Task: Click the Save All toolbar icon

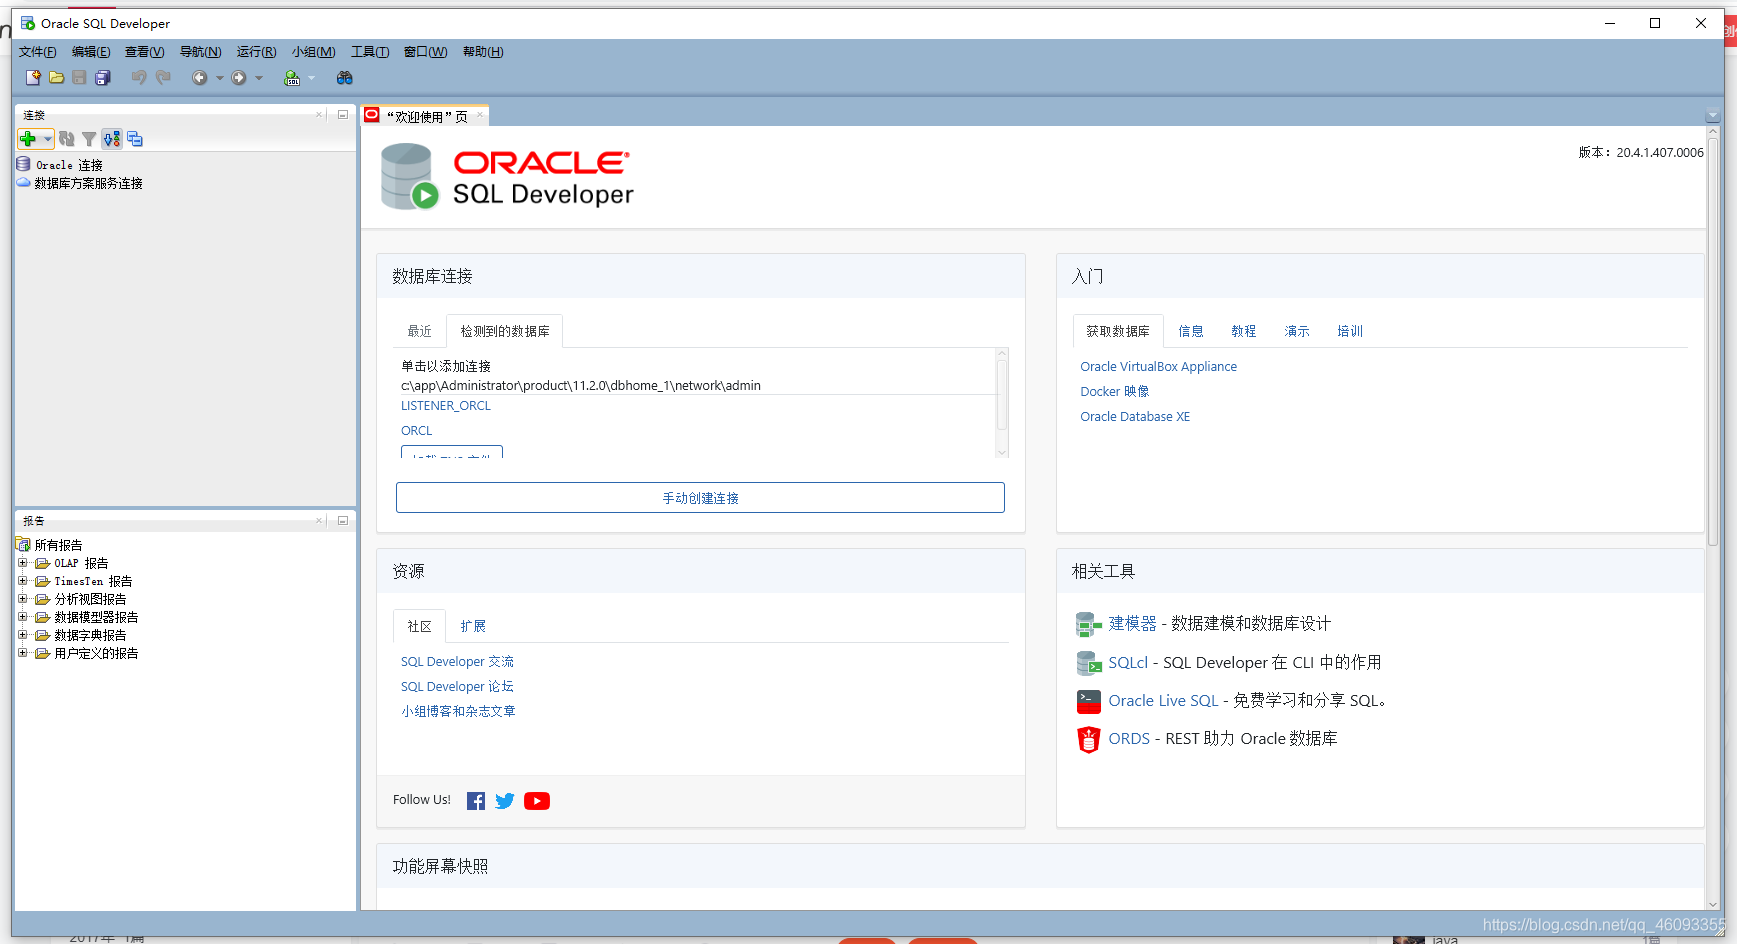Action: [102, 78]
